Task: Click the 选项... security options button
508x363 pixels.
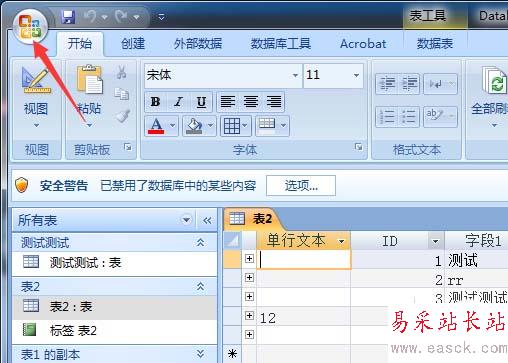Action: 301,186
